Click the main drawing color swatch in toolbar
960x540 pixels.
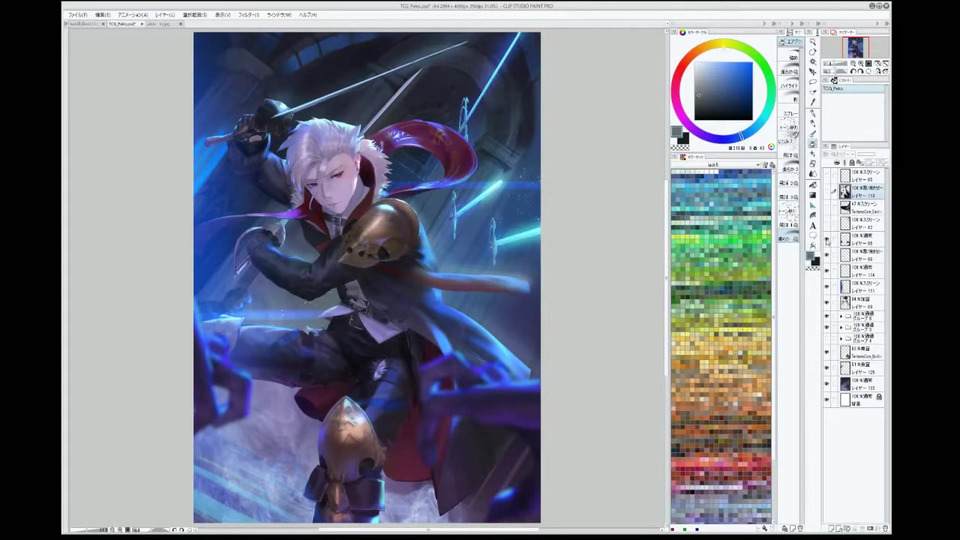[x=809, y=256]
